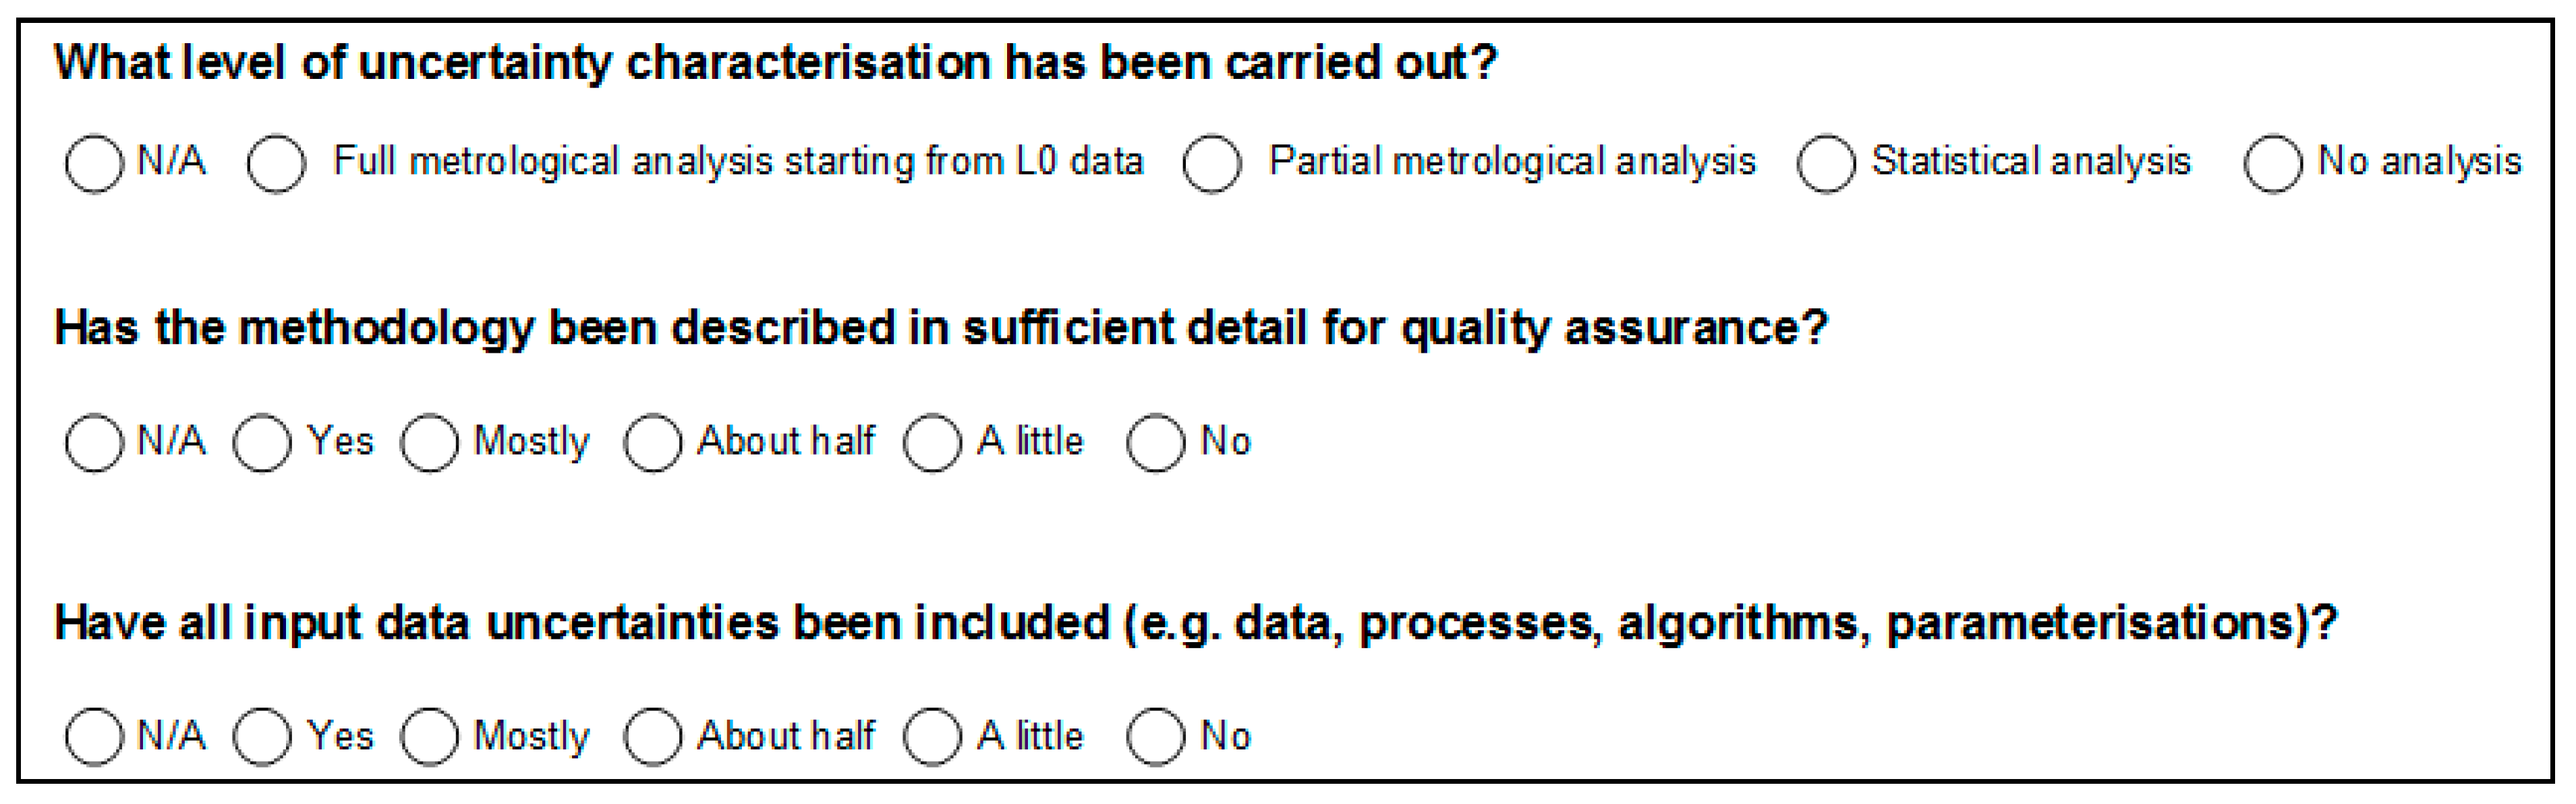2576x804 pixels.
Task: Select Mostly for methodology description question
Action: [430, 443]
